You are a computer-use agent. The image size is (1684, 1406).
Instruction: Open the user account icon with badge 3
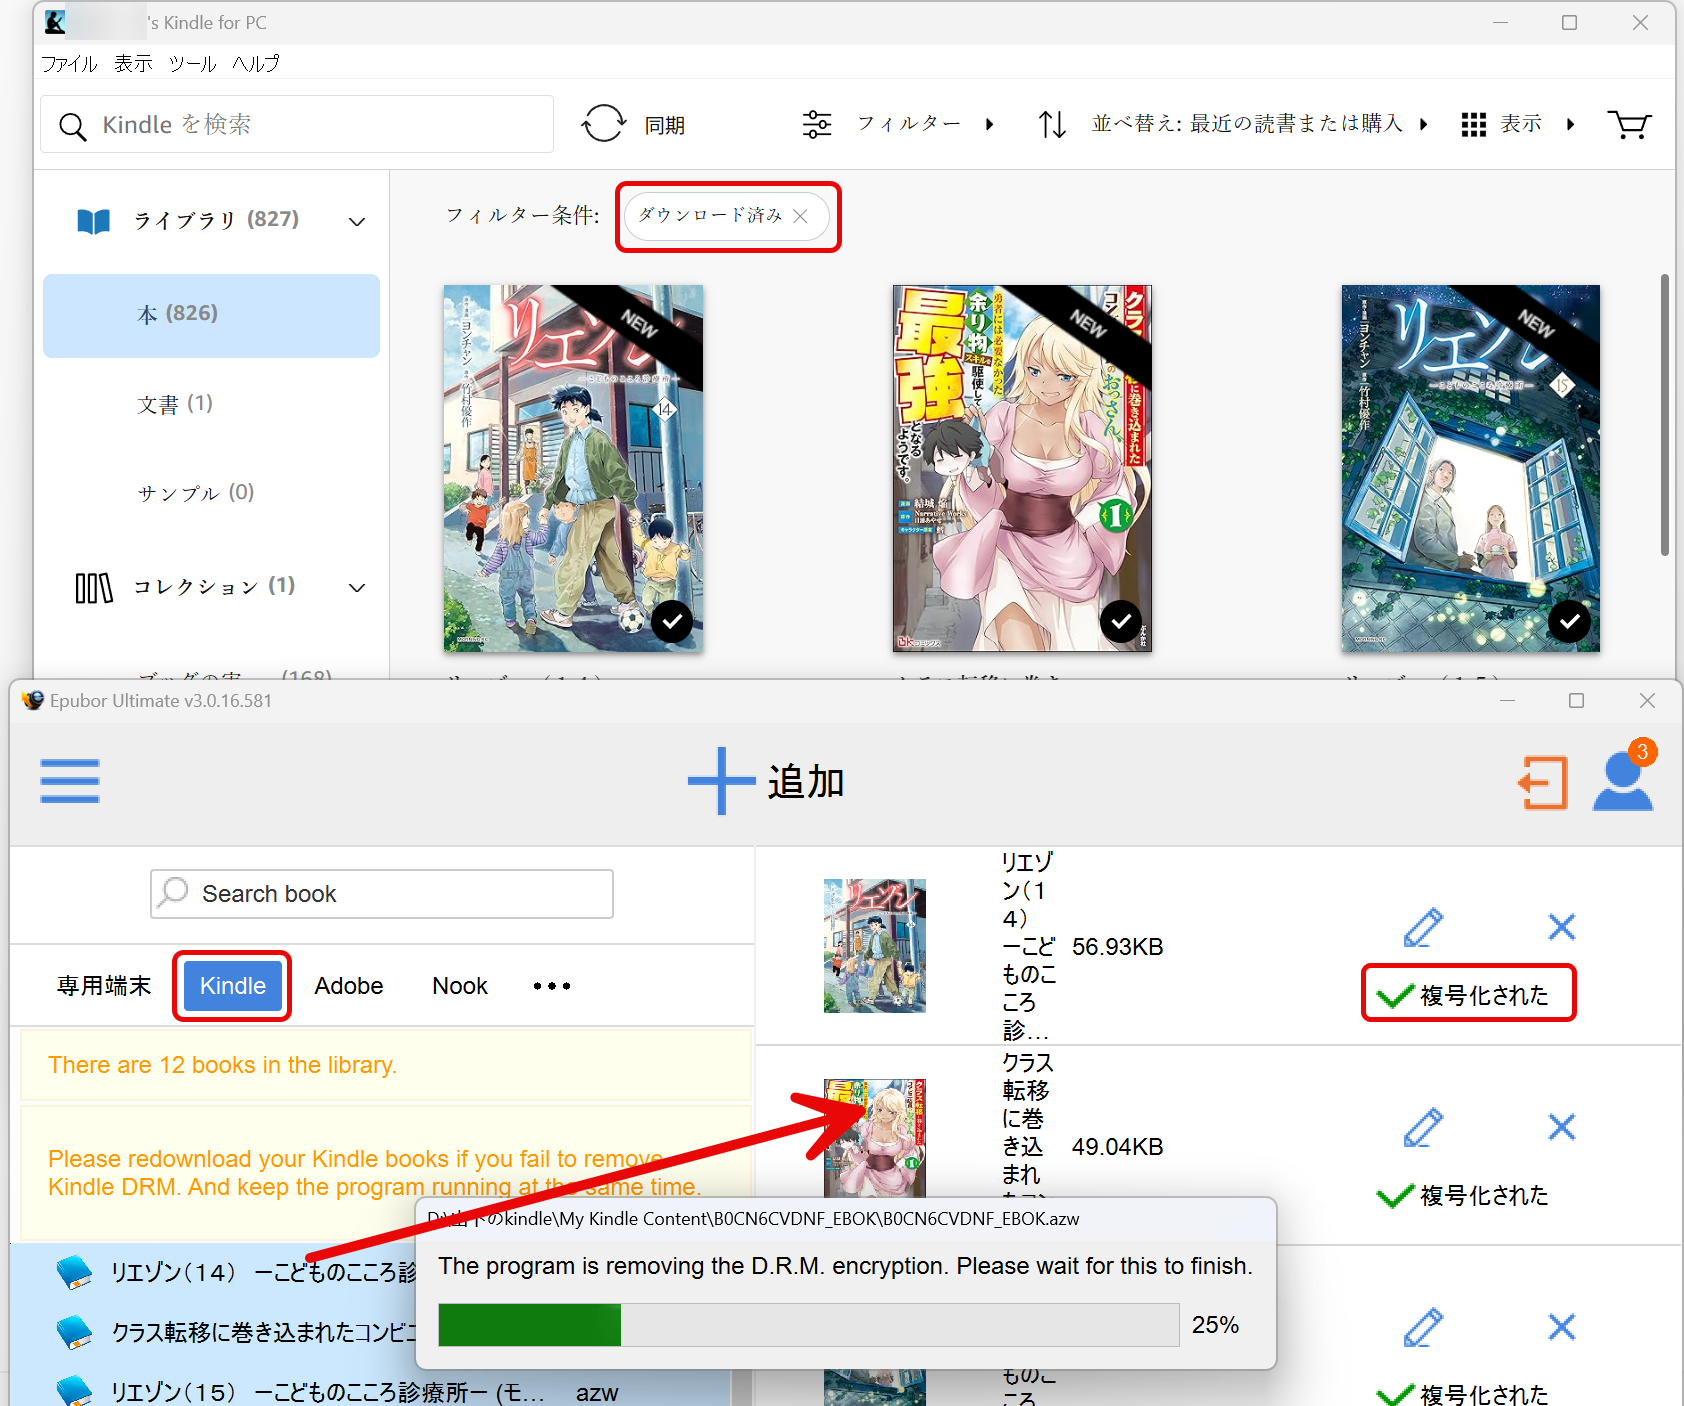1621,781
